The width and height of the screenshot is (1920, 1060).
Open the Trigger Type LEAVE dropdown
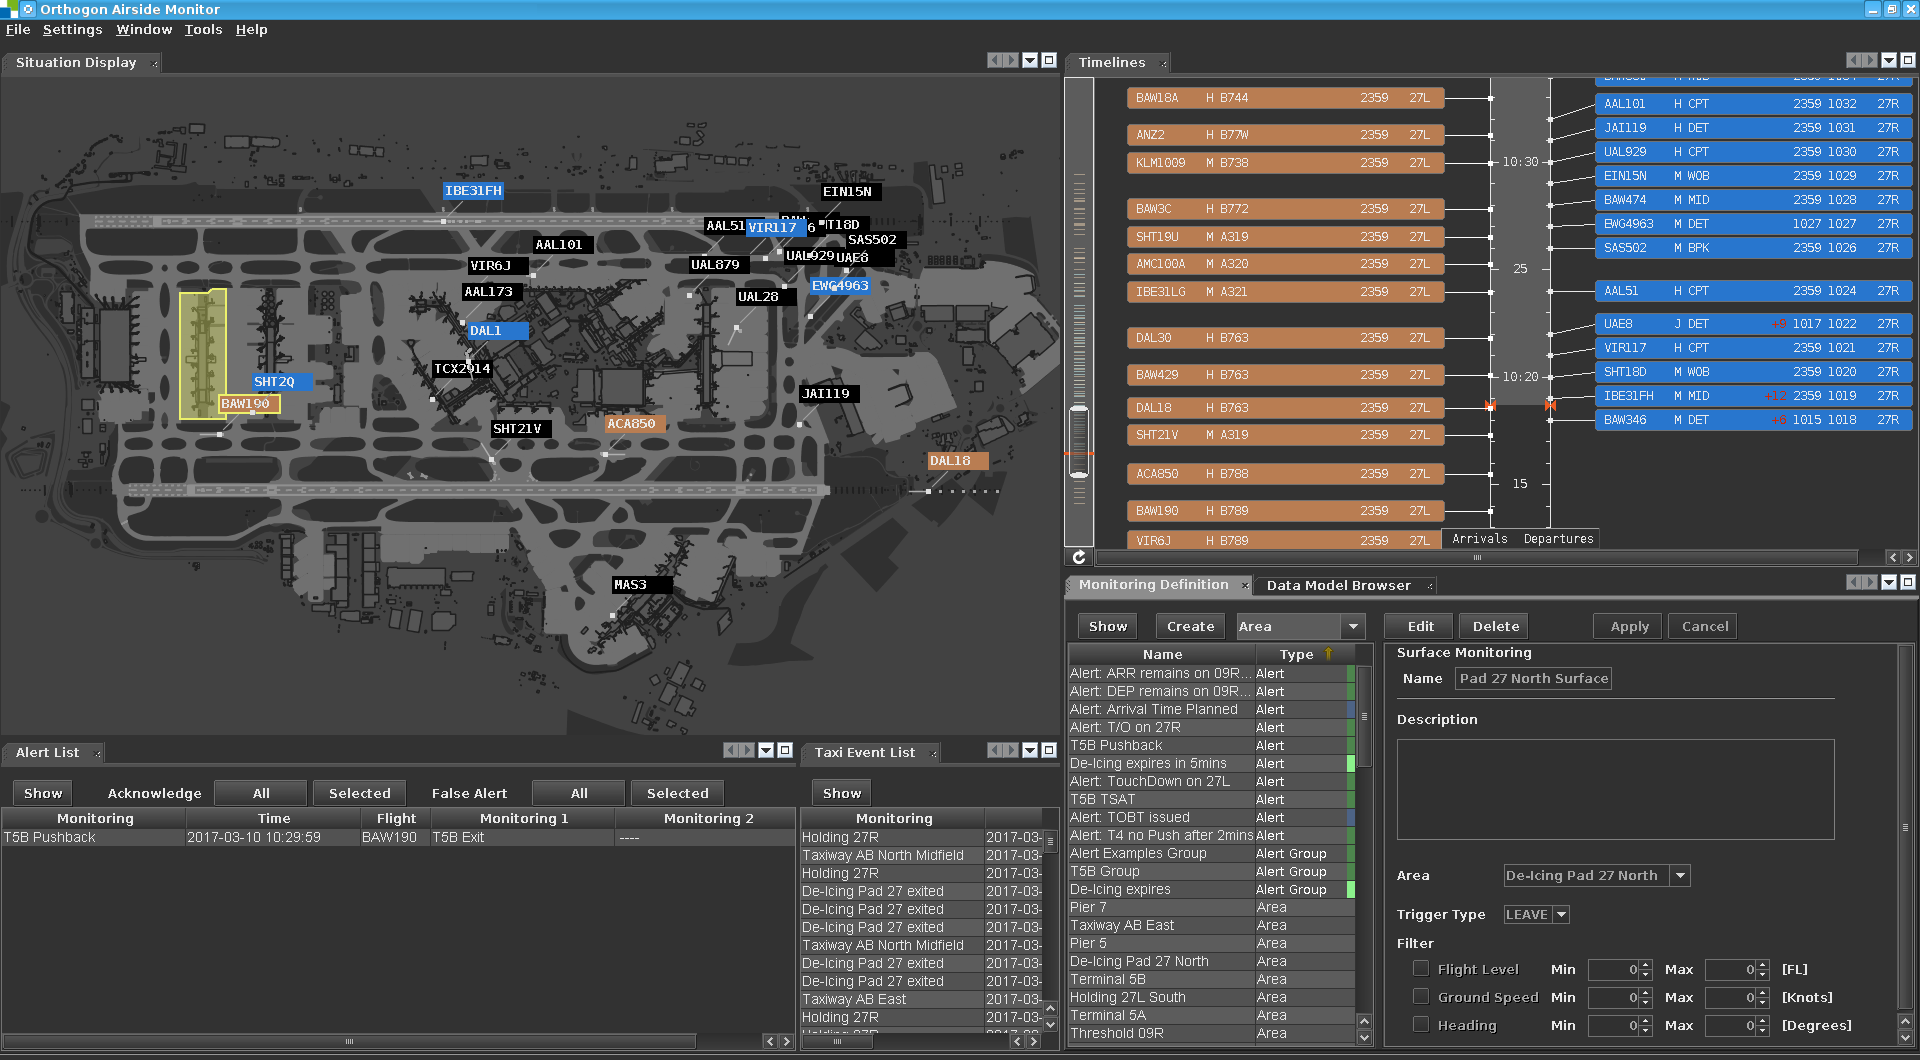click(x=1561, y=914)
